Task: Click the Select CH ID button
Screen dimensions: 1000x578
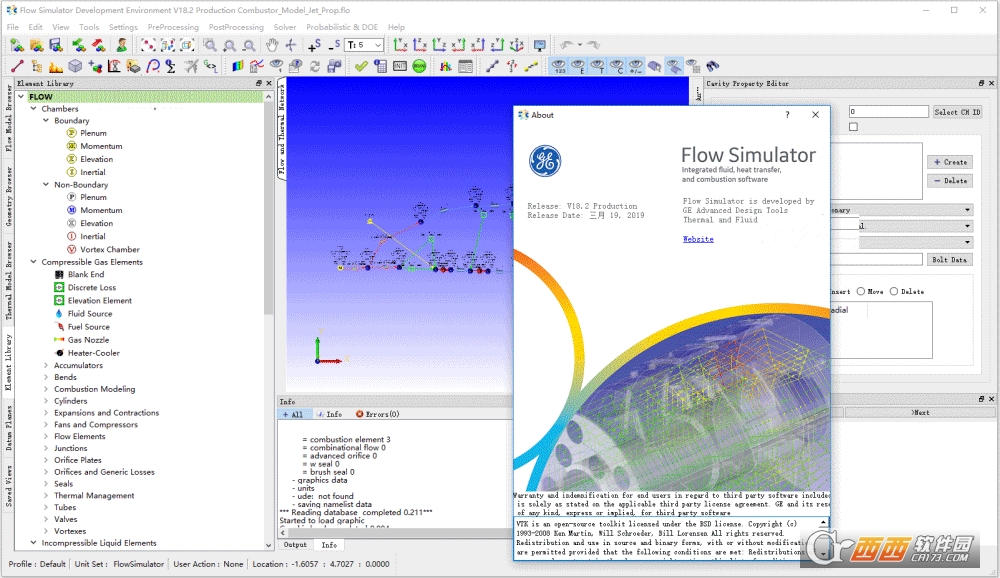Action: tap(957, 112)
